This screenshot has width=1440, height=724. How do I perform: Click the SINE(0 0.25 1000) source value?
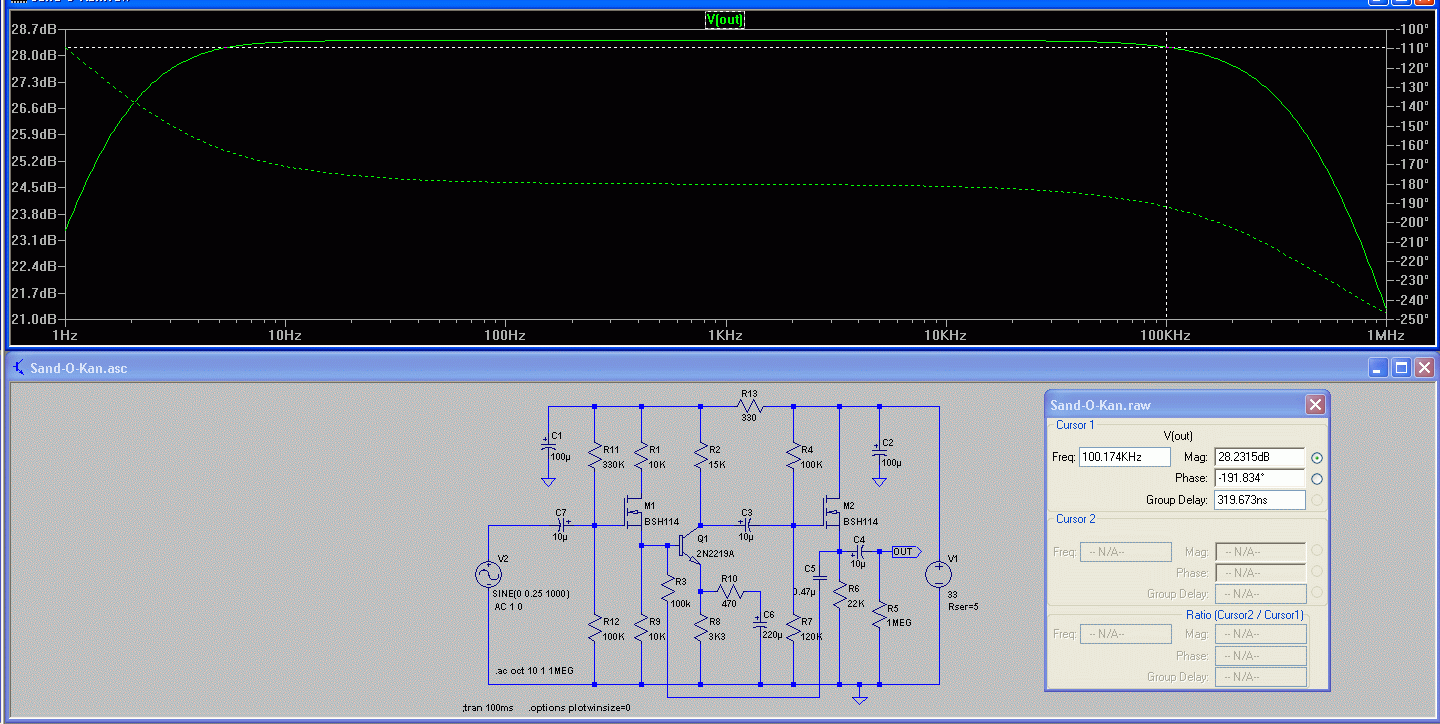(x=531, y=593)
